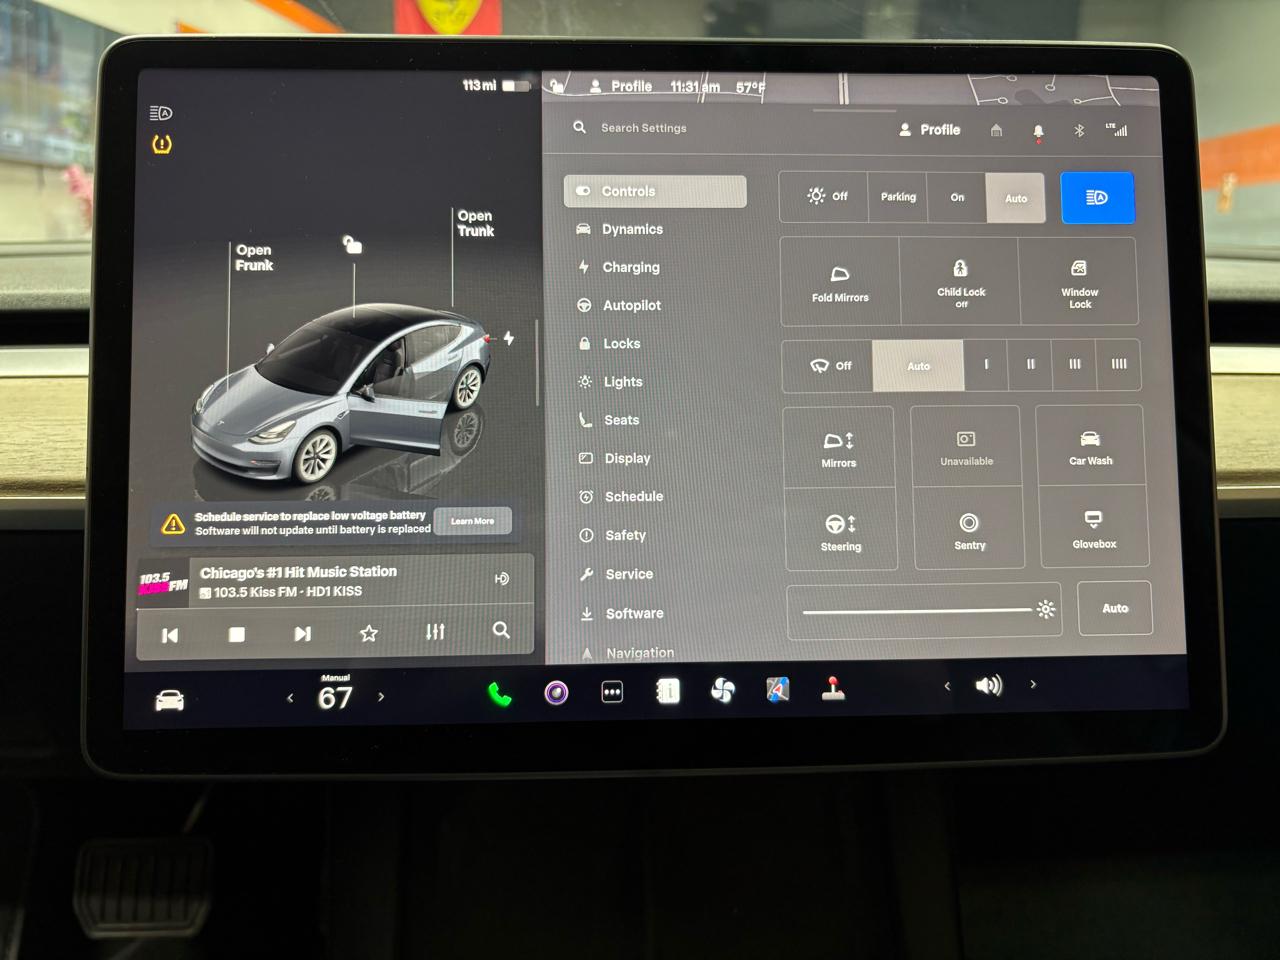Tap the Car Wash mode icon
The image size is (1280, 960).
(x=1090, y=446)
